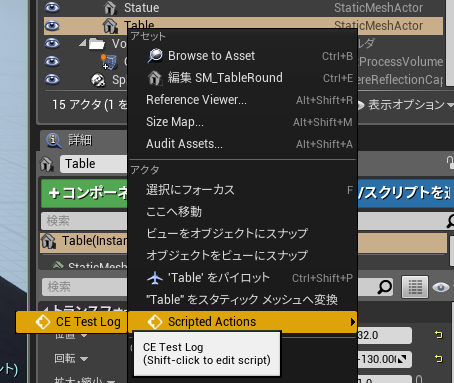
Task: Open the details view options eye icon
Action: (441, 287)
